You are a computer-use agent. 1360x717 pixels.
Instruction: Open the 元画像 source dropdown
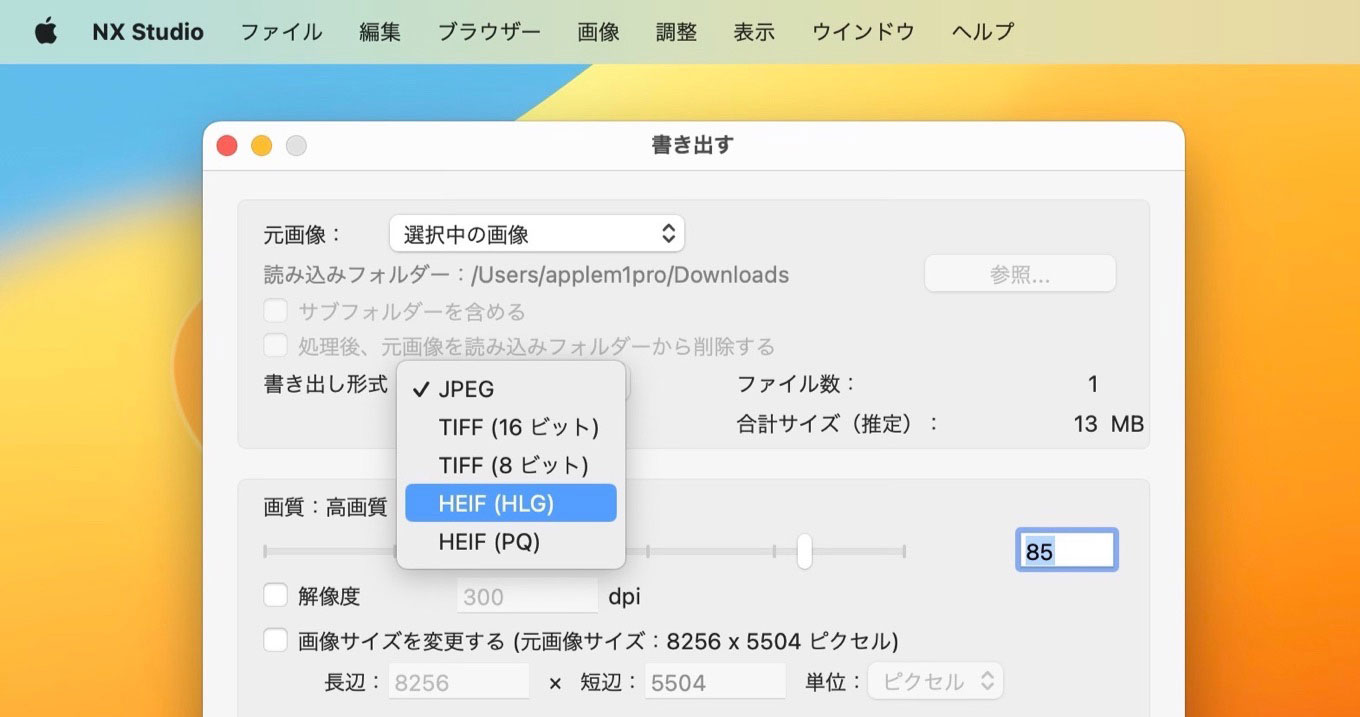point(537,235)
